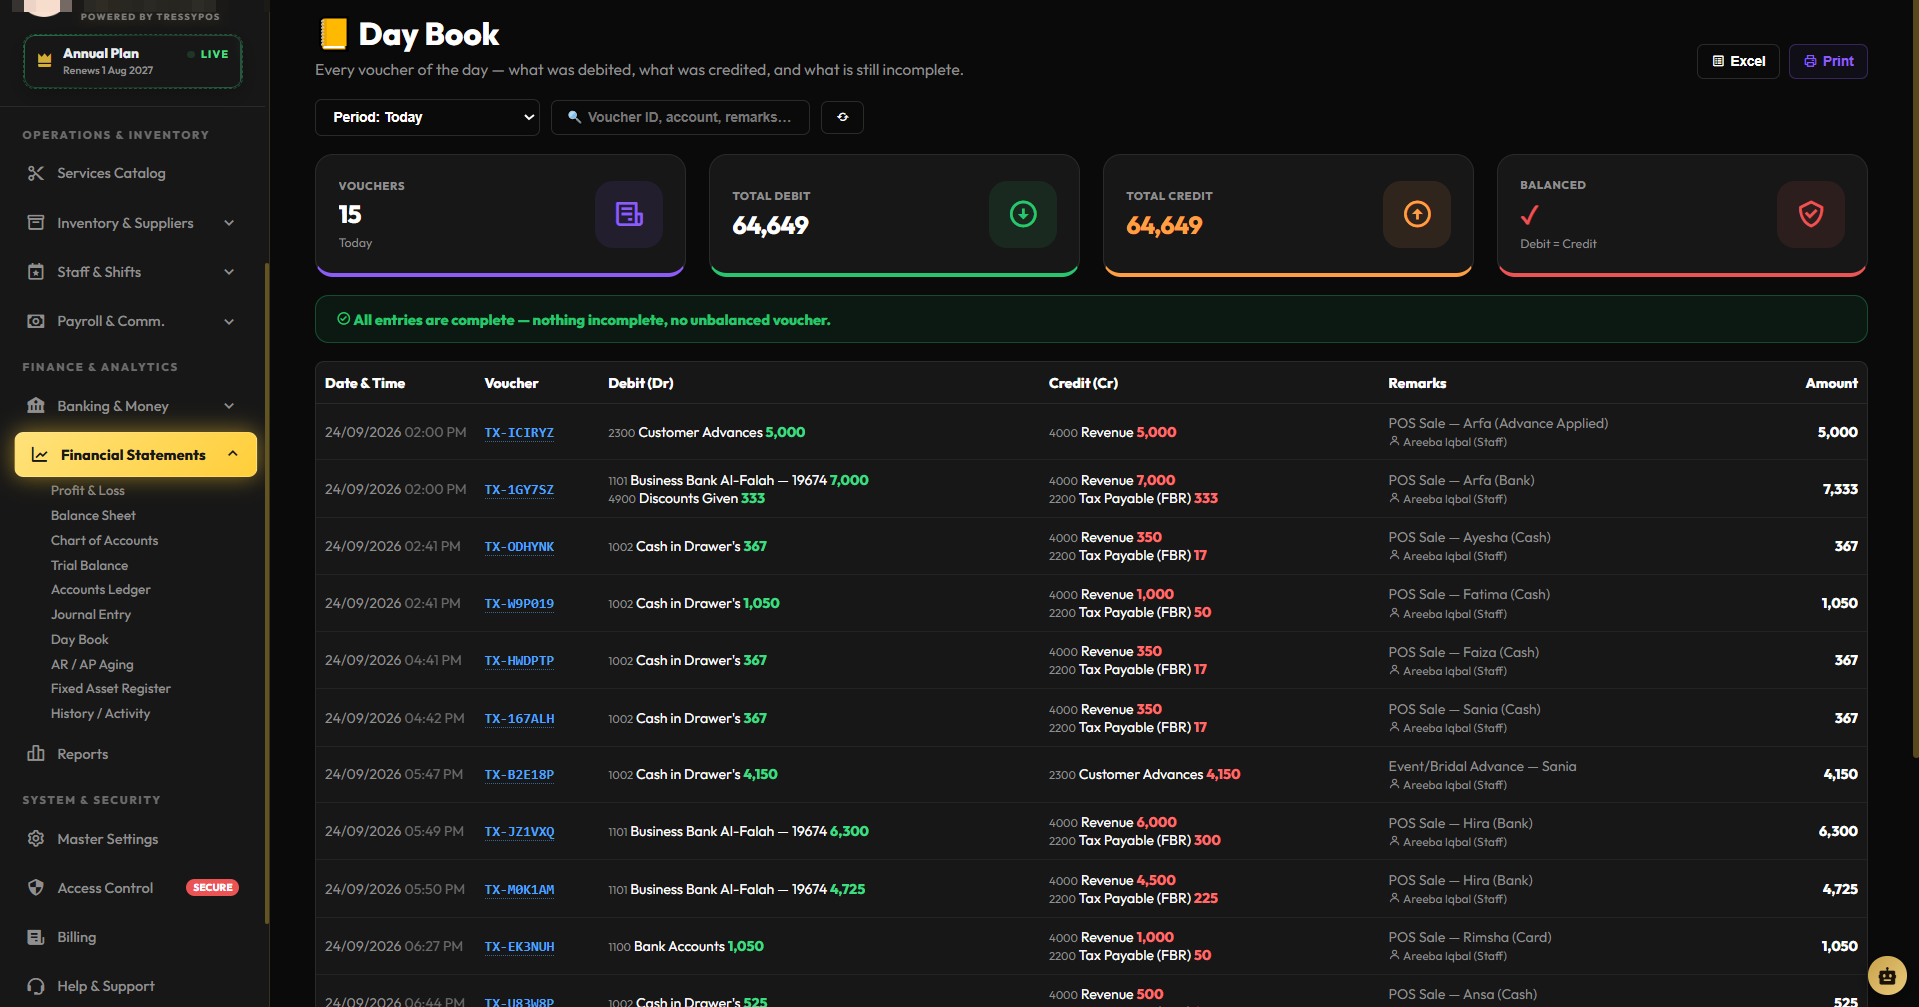
Task: Click the Total Debit green arrow icon
Action: pyautogui.click(x=1023, y=214)
